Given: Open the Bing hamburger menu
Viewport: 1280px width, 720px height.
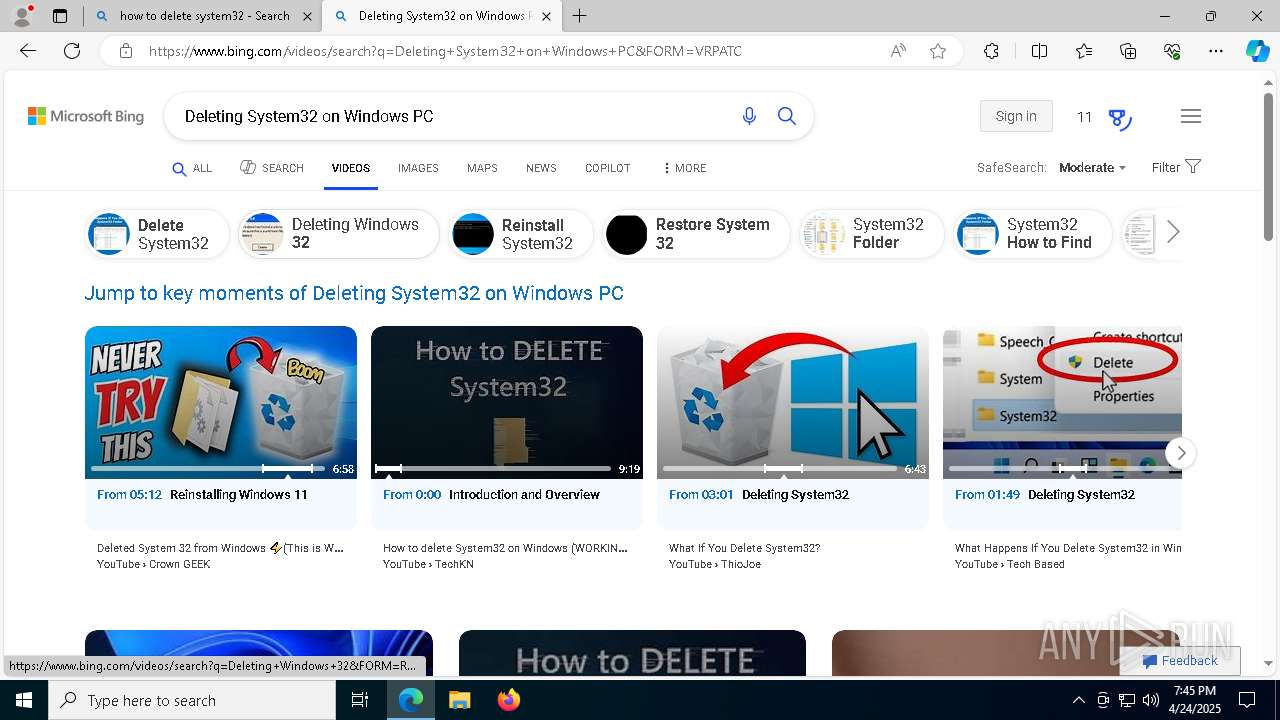Looking at the screenshot, I should tap(1190, 117).
